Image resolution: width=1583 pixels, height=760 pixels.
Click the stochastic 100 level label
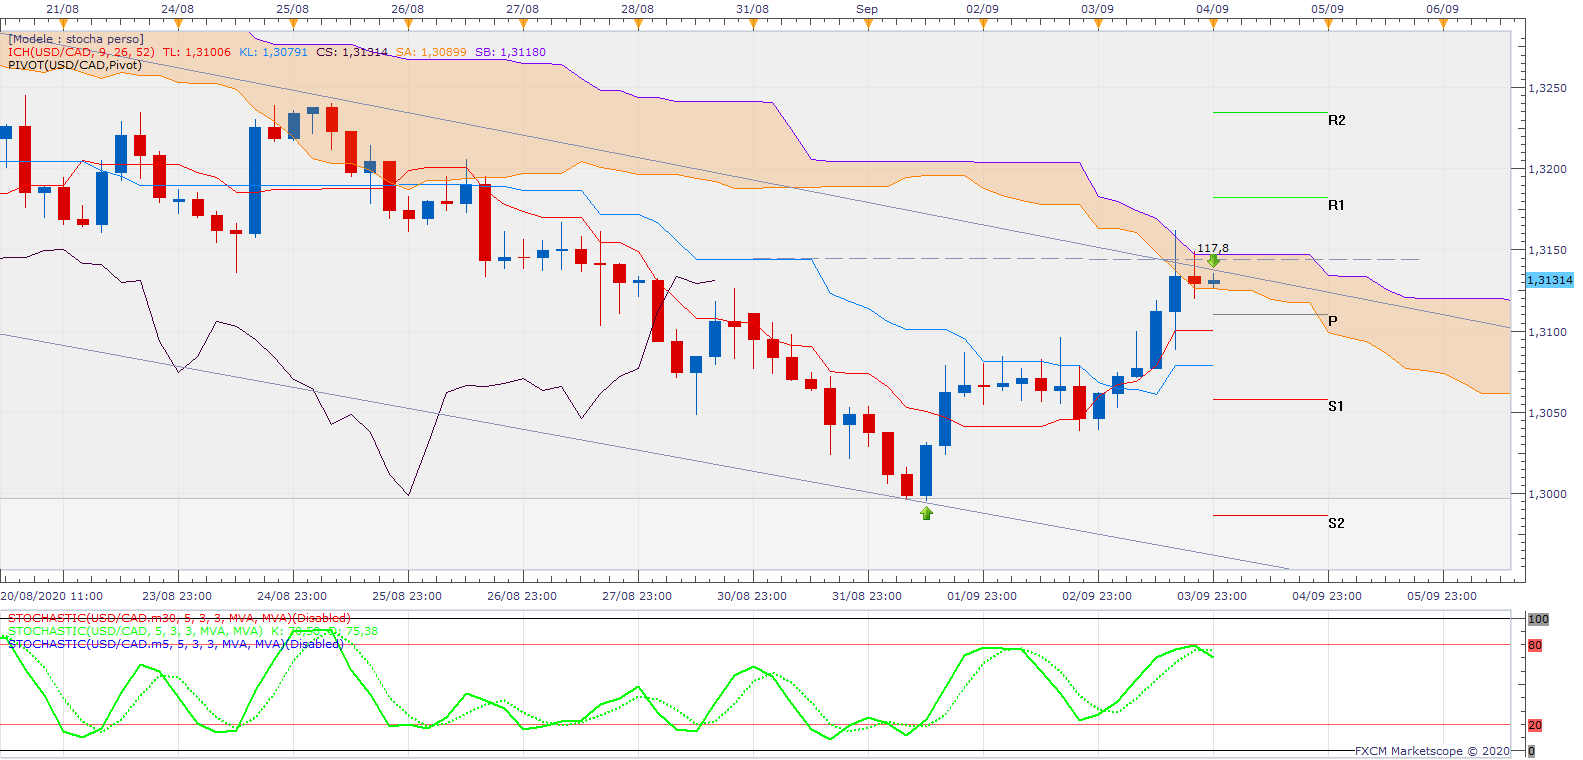[1538, 619]
